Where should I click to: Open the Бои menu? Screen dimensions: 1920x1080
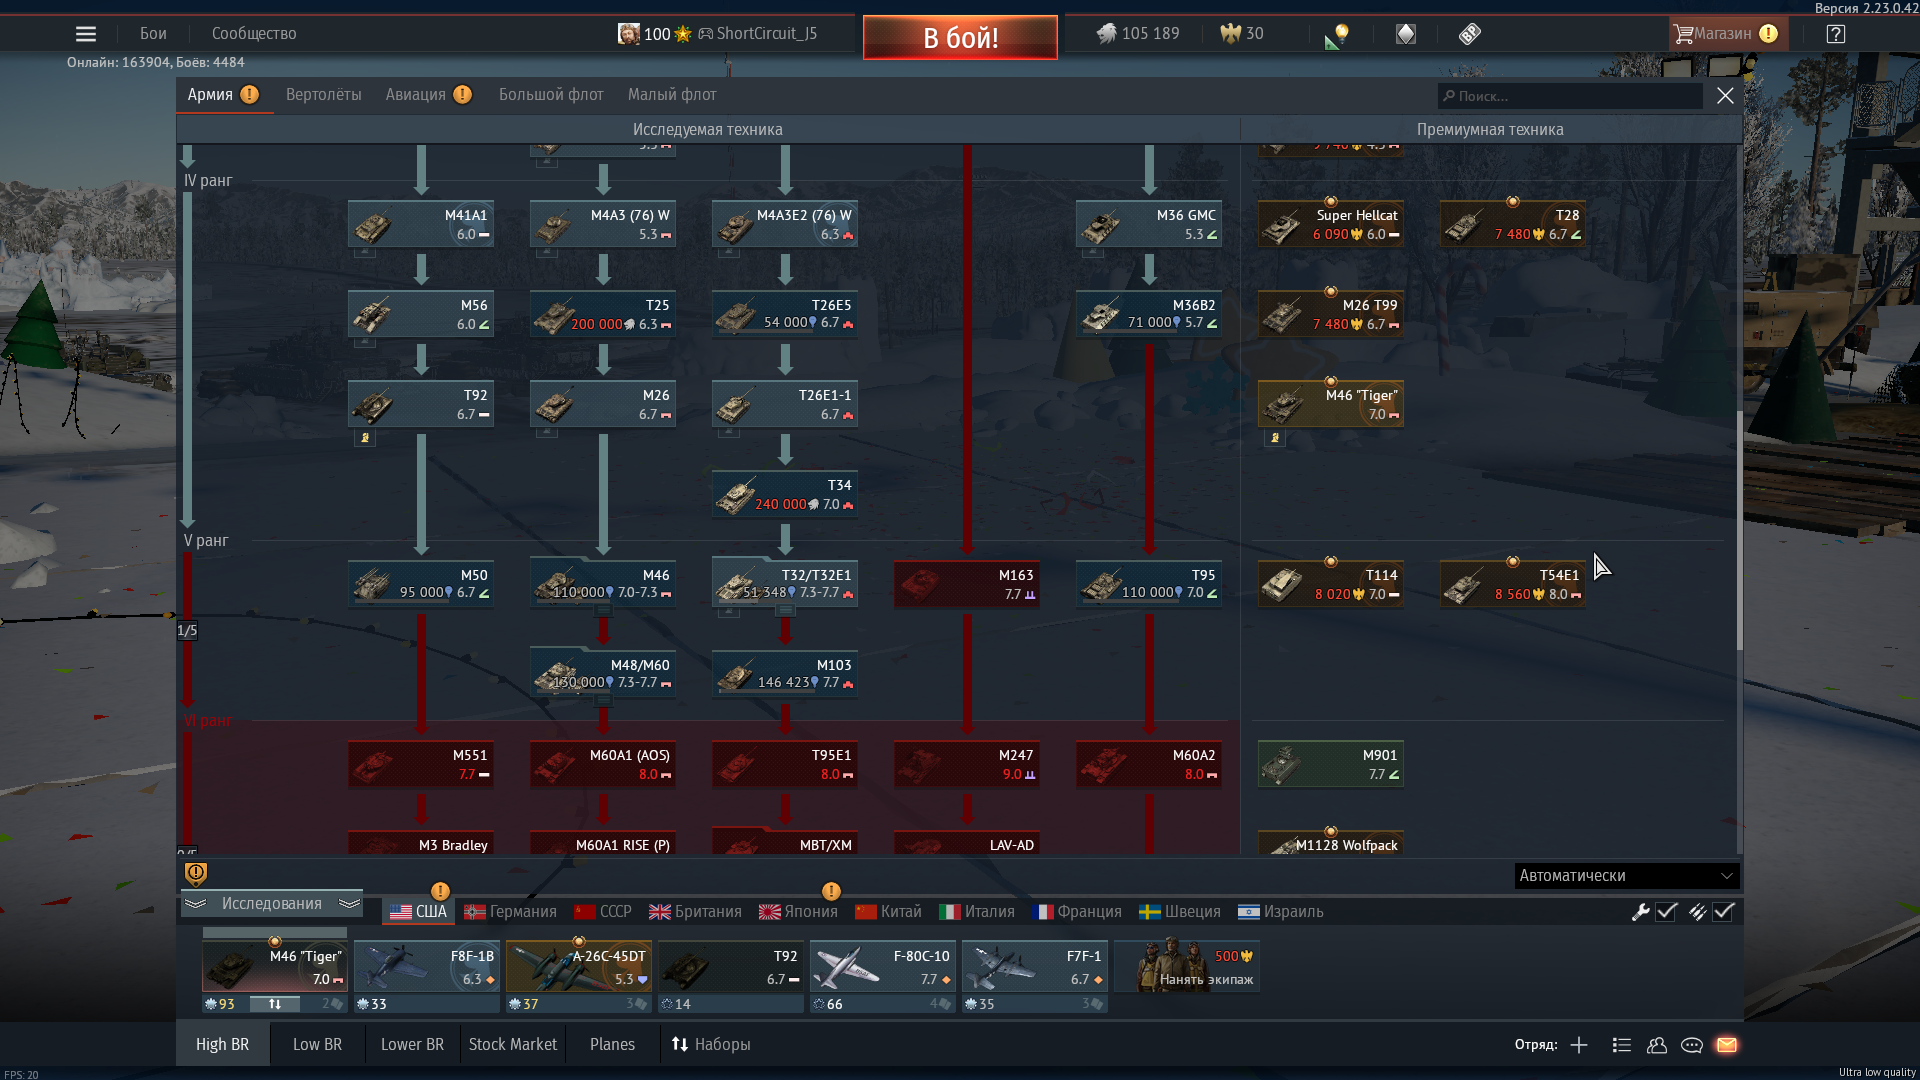tap(153, 34)
